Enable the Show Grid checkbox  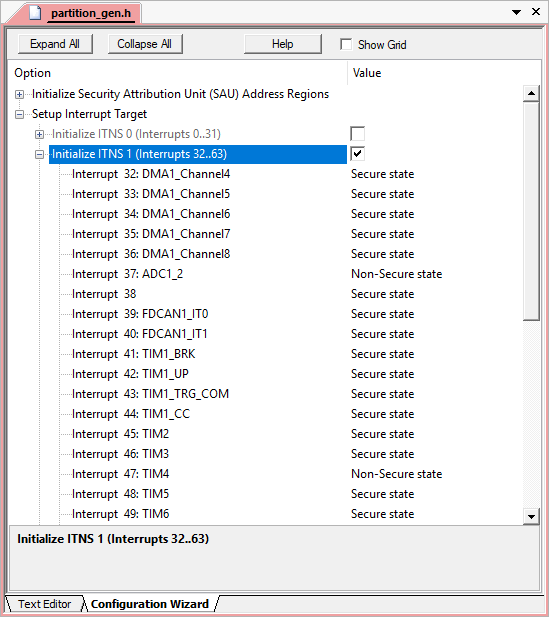[x=346, y=44]
